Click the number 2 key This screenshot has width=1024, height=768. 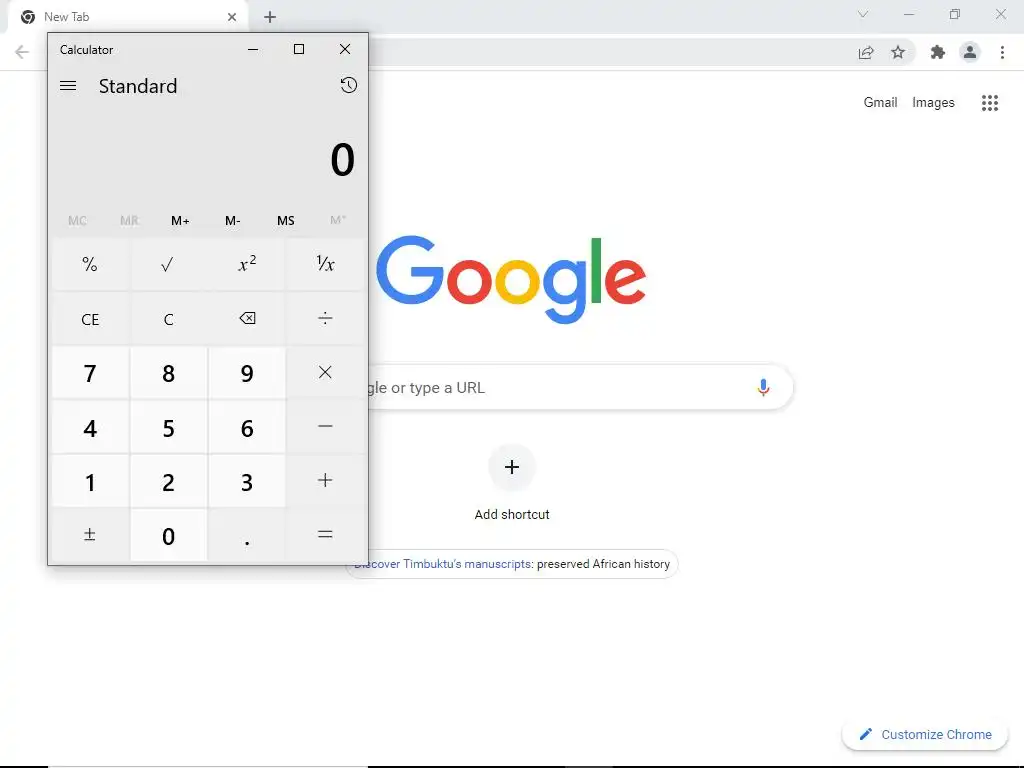coord(168,481)
